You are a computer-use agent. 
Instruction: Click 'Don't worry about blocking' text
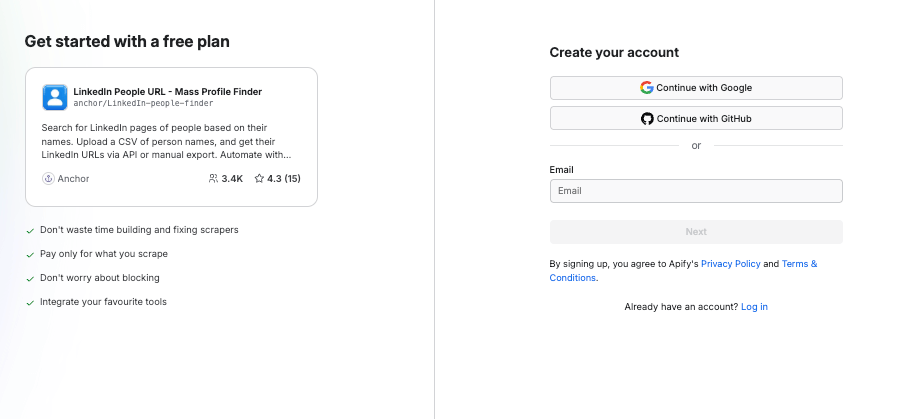click(100, 278)
